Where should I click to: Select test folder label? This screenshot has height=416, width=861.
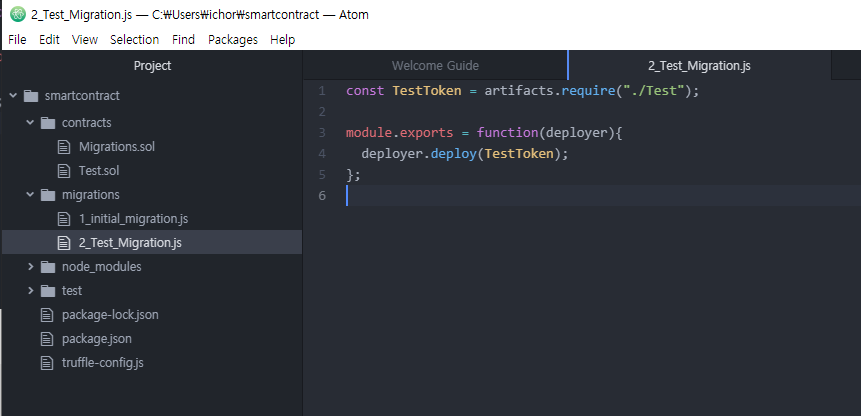click(x=72, y=291)
